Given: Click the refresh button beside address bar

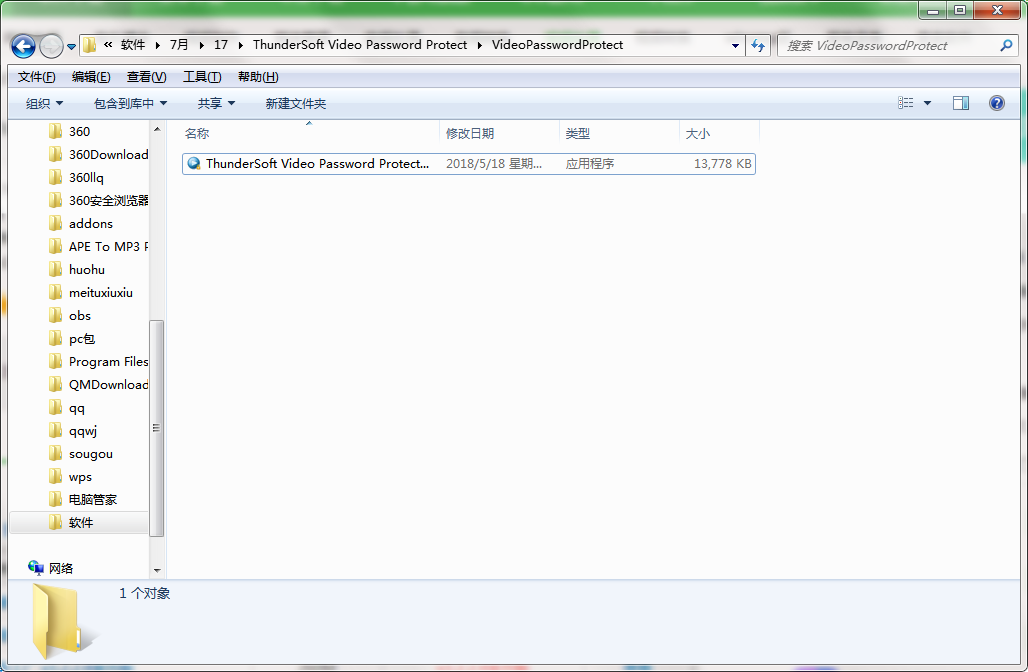Looking at the screenshot, I should [x=758, y=45].
